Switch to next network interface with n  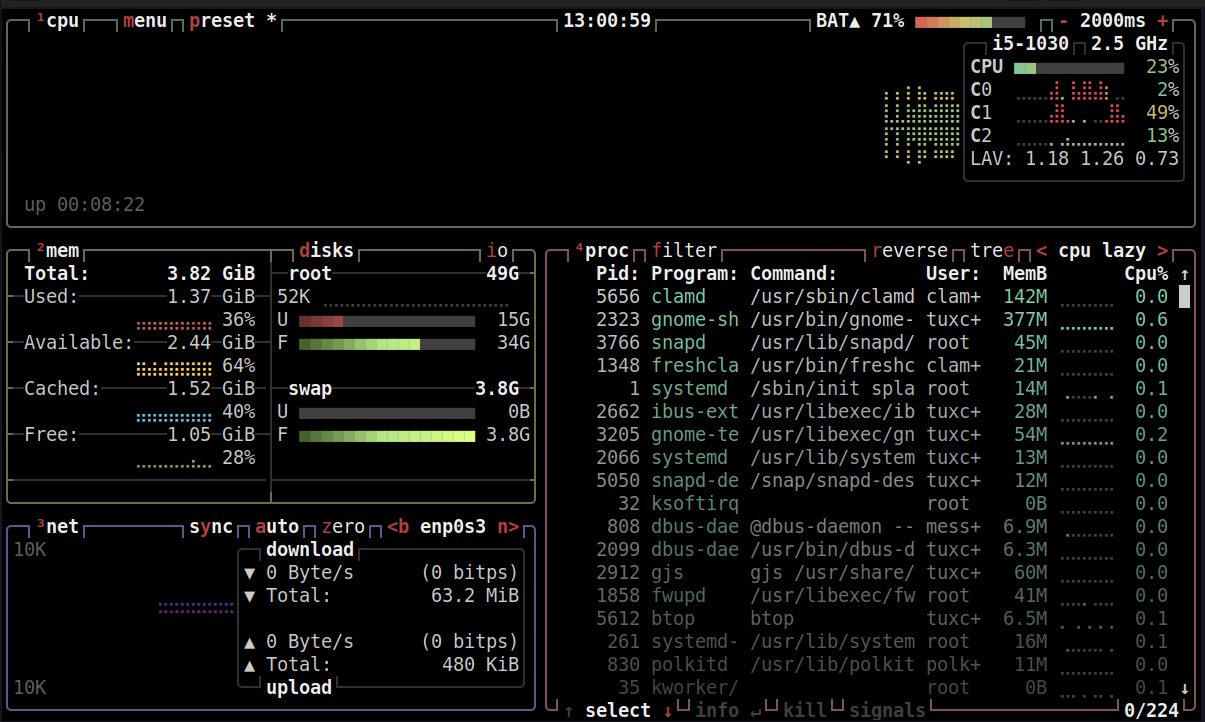click(508, 527)
